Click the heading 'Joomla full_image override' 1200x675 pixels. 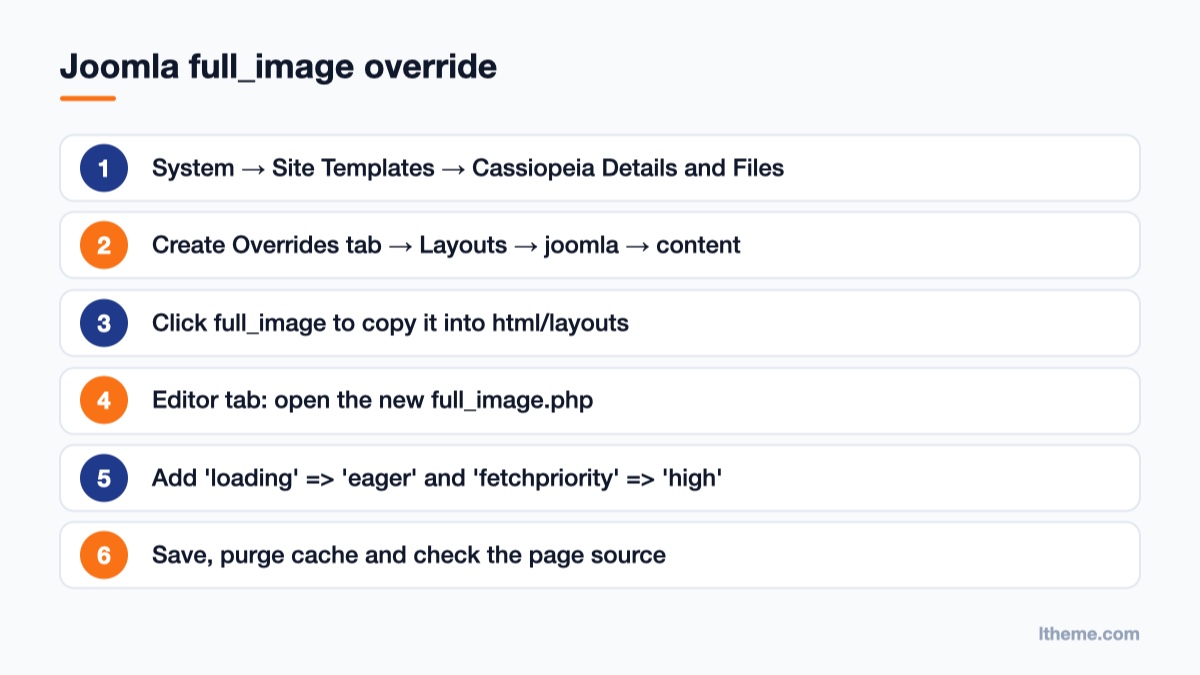(278, 67)
